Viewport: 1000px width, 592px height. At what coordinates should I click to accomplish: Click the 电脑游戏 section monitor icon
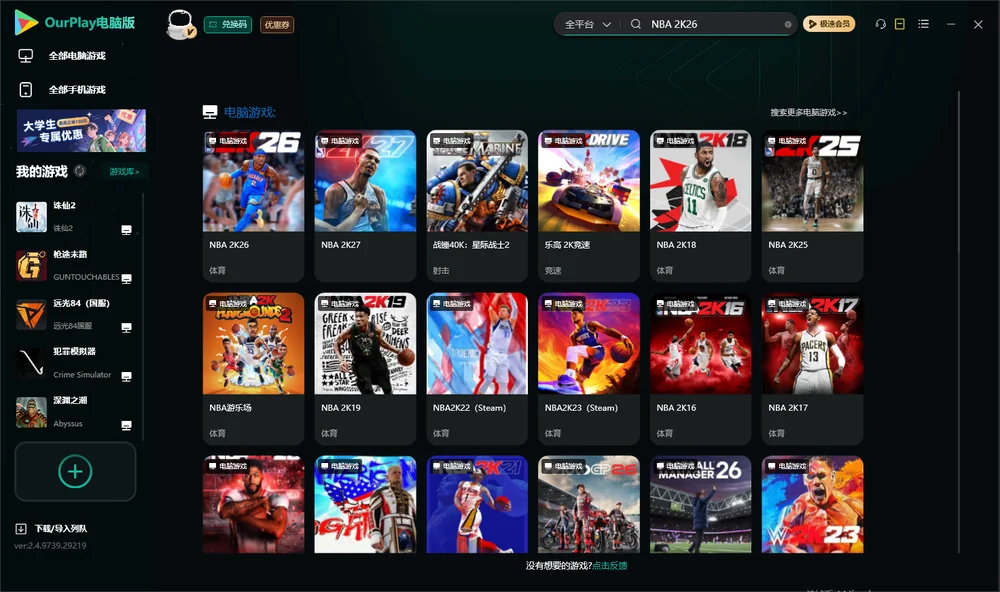(210, 112)
